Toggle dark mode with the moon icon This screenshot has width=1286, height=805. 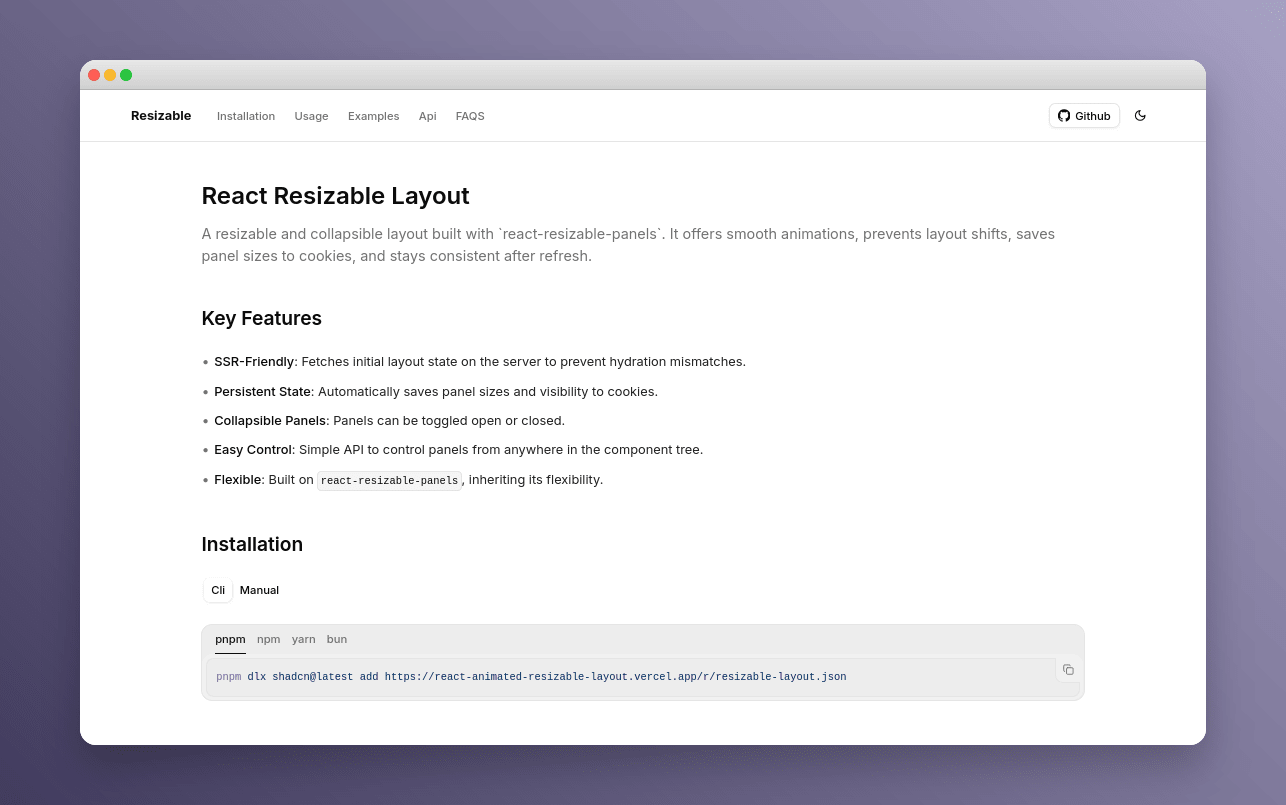1140,115
